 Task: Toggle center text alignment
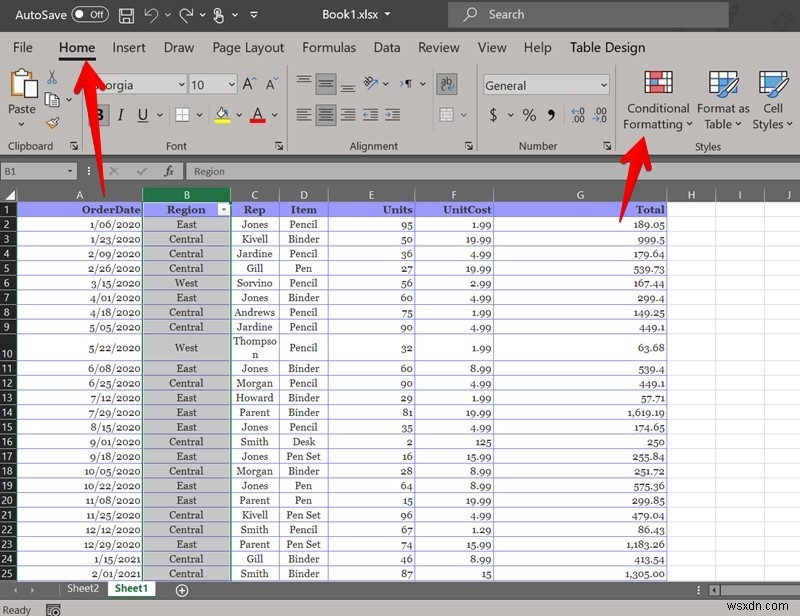[325, 114]
